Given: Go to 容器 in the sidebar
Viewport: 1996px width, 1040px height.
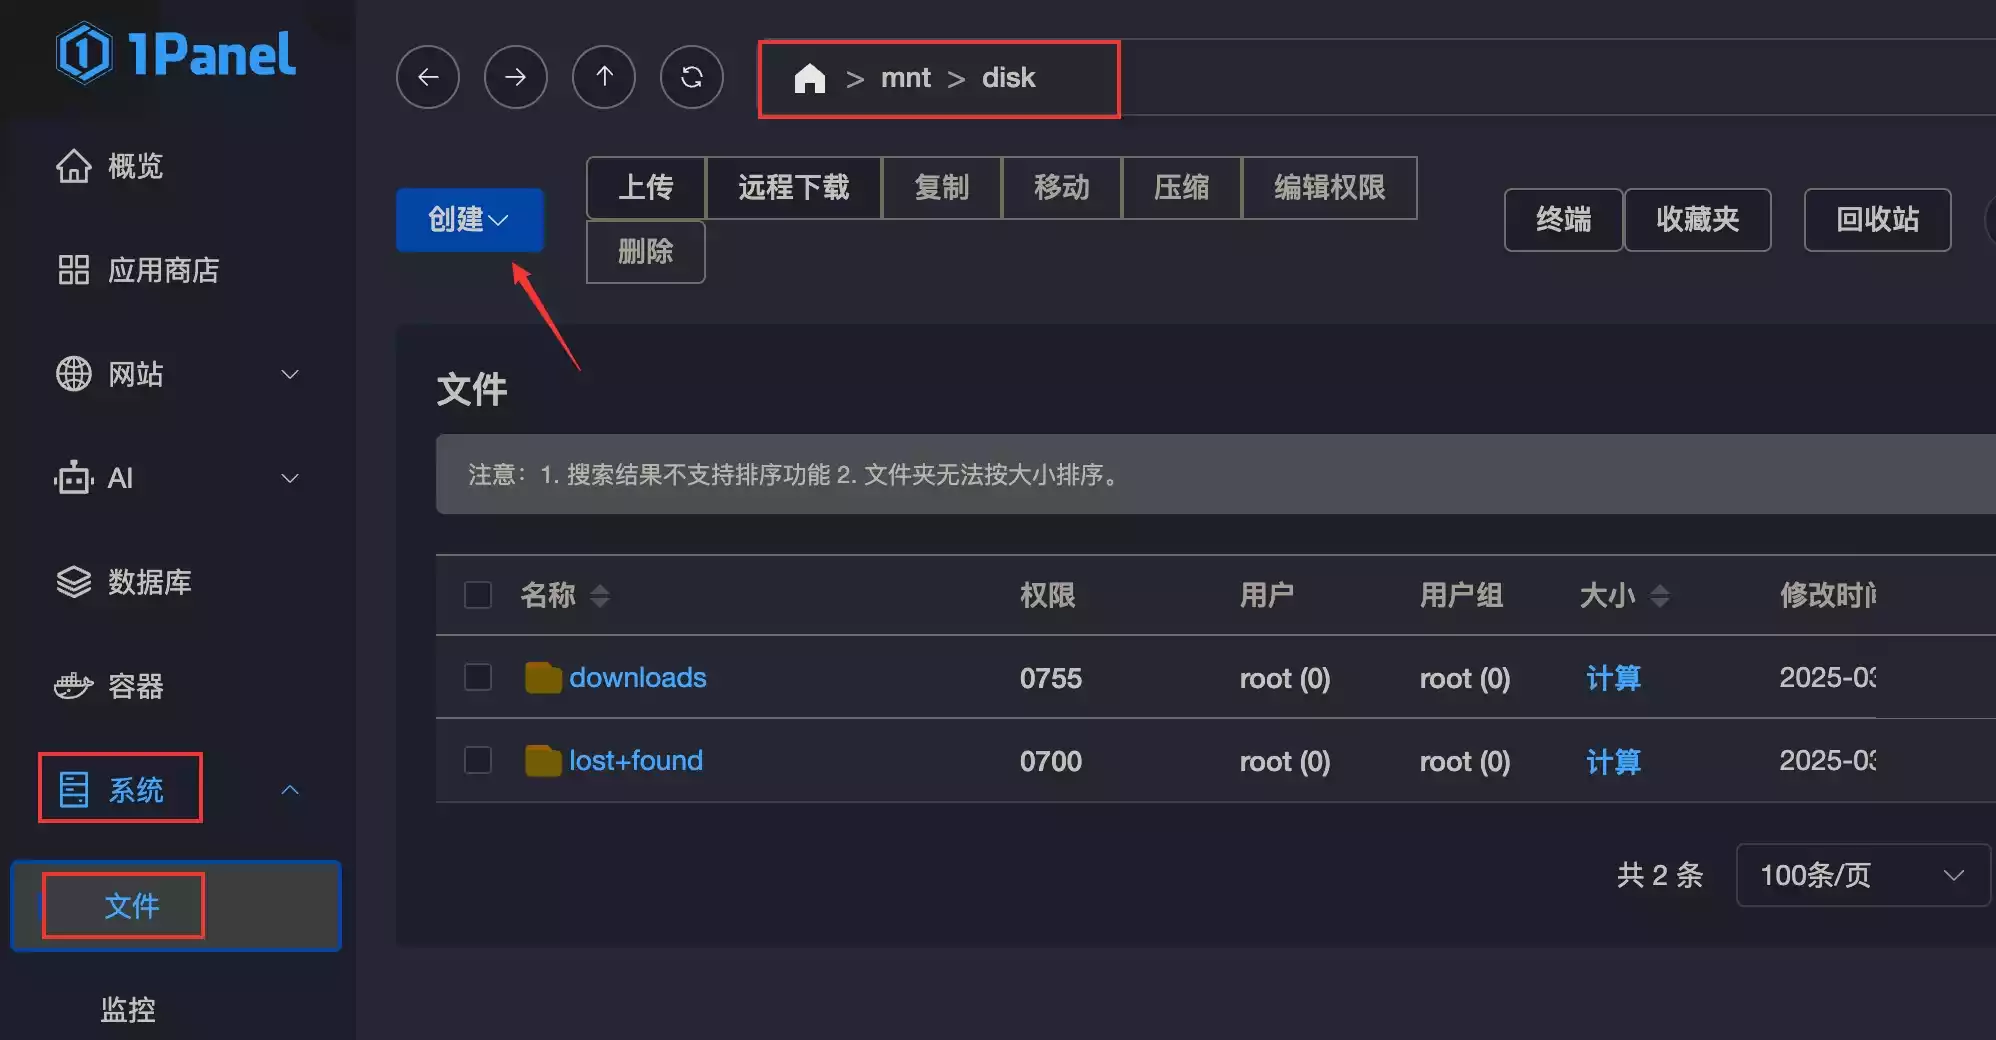Looking at the screenshot, I should click(135, 686).
